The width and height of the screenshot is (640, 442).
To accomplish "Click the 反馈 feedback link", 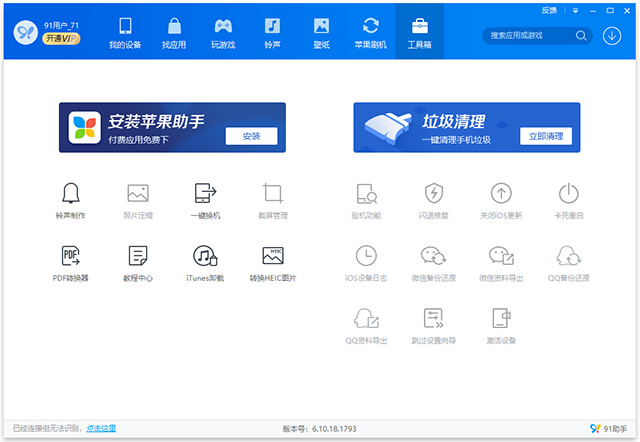I will tap(549, 11).
